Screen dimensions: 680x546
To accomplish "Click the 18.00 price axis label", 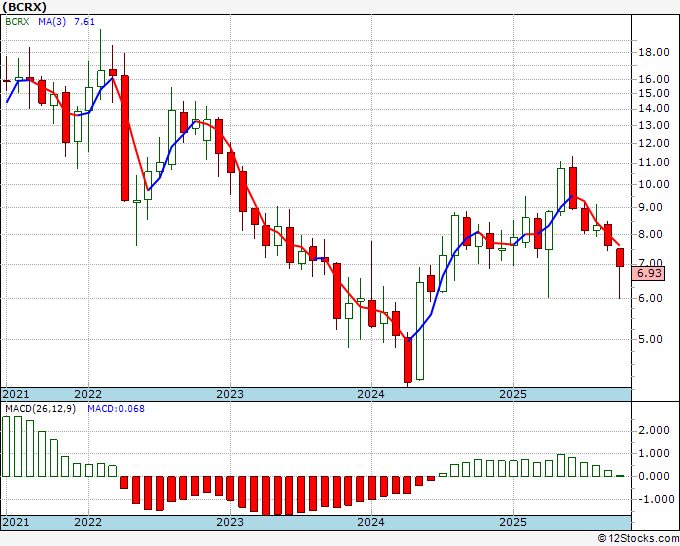I will point(654,52).
